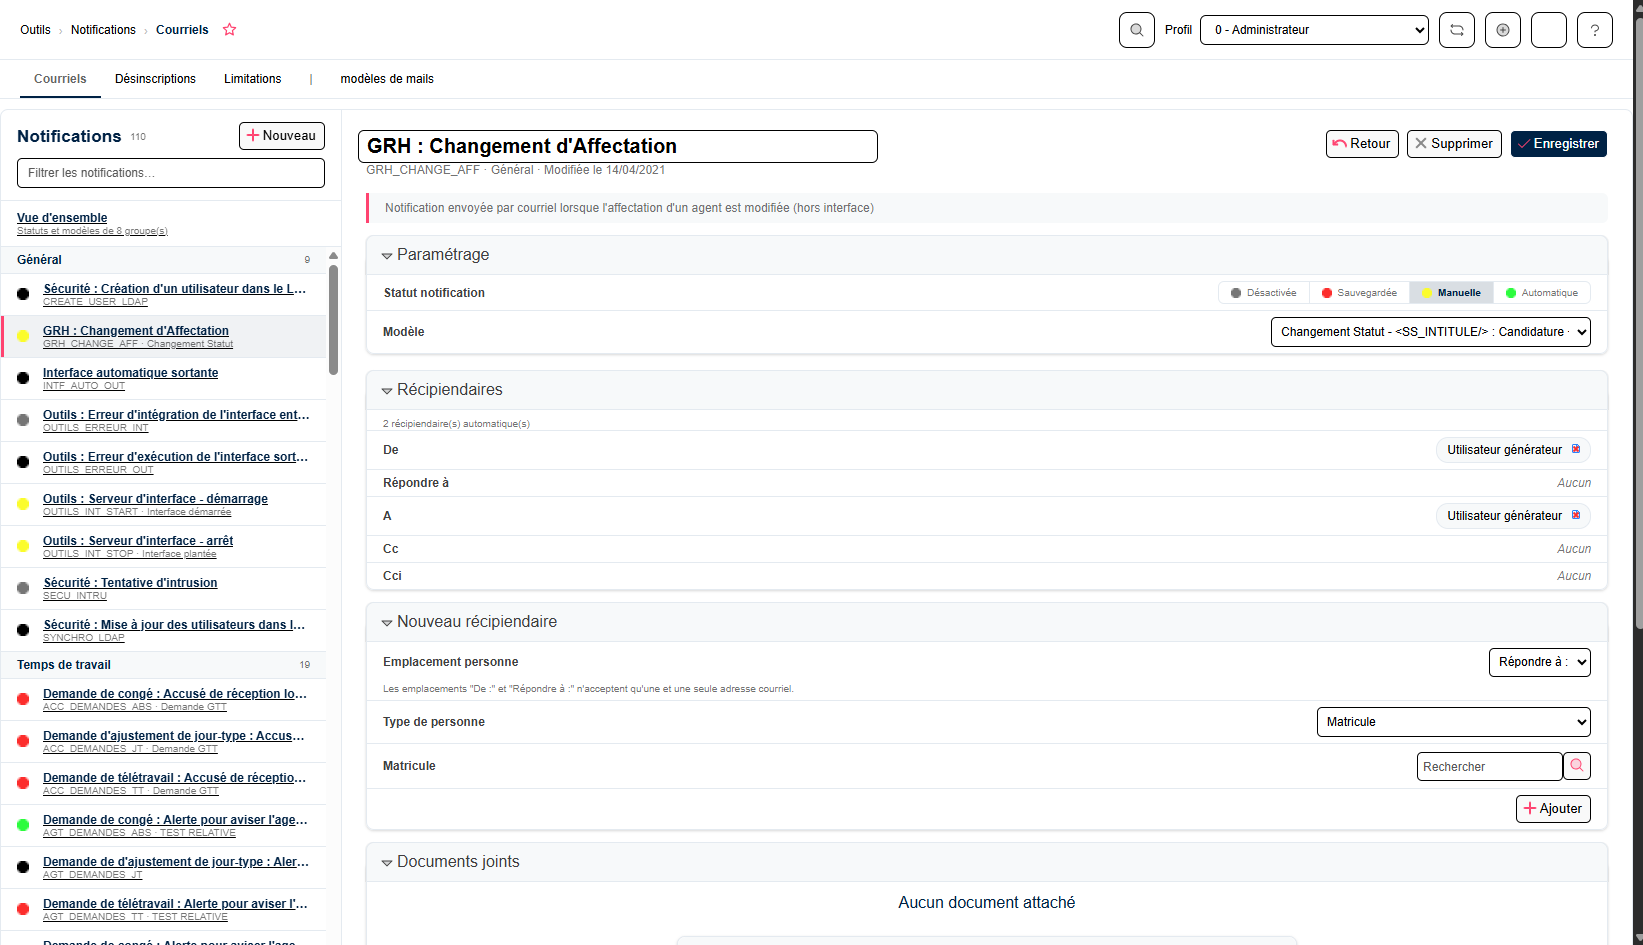The height and width of the screenshot is (945, 1643).
Task: Open Interface automatique sortante notification
Action: point(130,373)
